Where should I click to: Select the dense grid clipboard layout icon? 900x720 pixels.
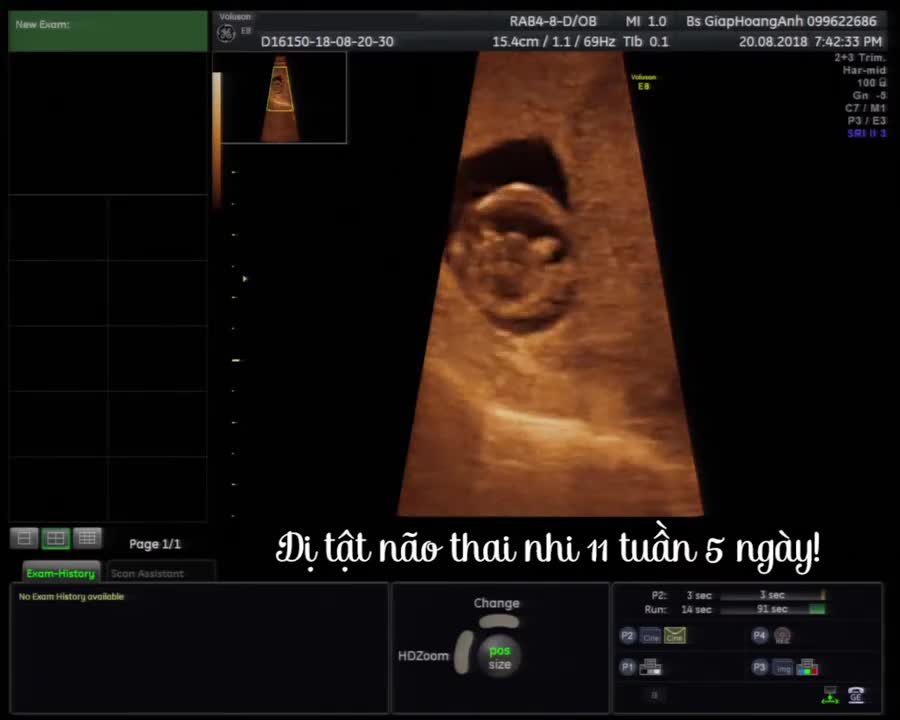tap(87, 538)
